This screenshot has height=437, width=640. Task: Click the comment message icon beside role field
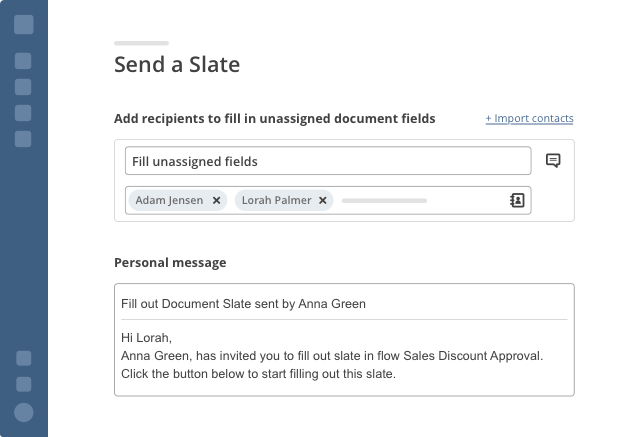(x=553, y=160)
